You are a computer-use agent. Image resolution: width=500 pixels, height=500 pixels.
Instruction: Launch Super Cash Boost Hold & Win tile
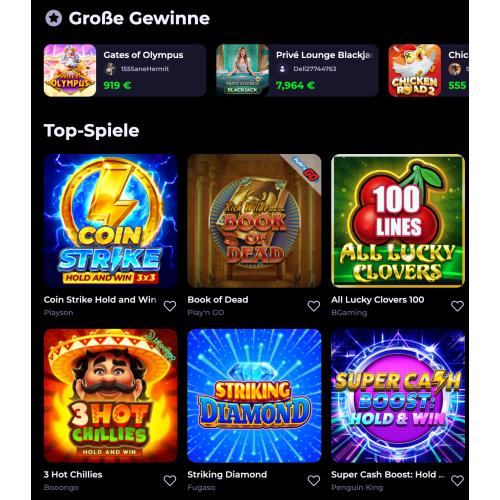pyautogui.click(x=398, y=396)
